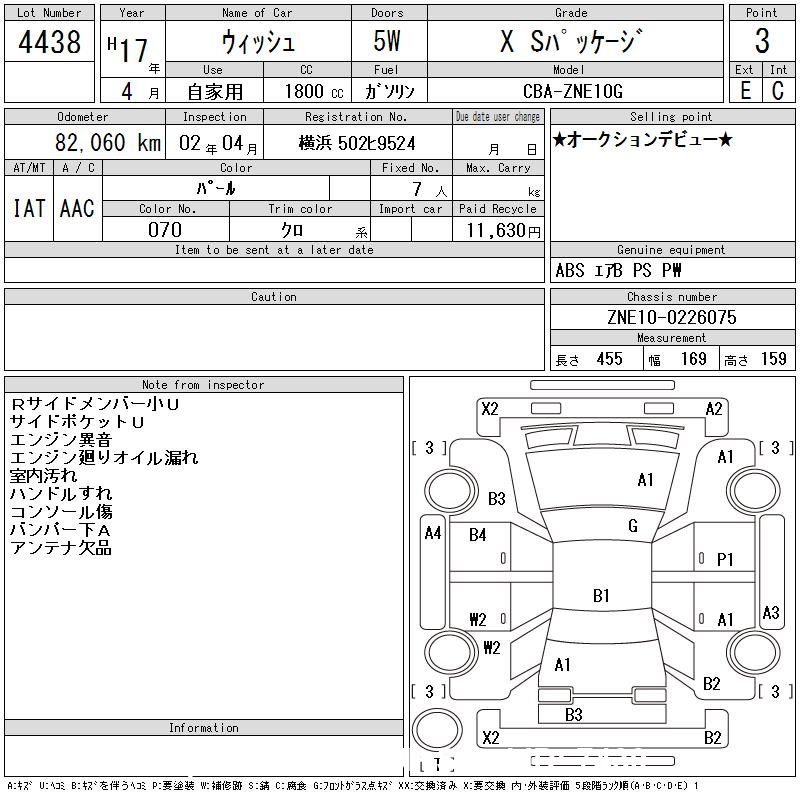Screen dimensions: 800x800
Task: Select selling point ★オークションデビュー★
Action: click(643, 139)
